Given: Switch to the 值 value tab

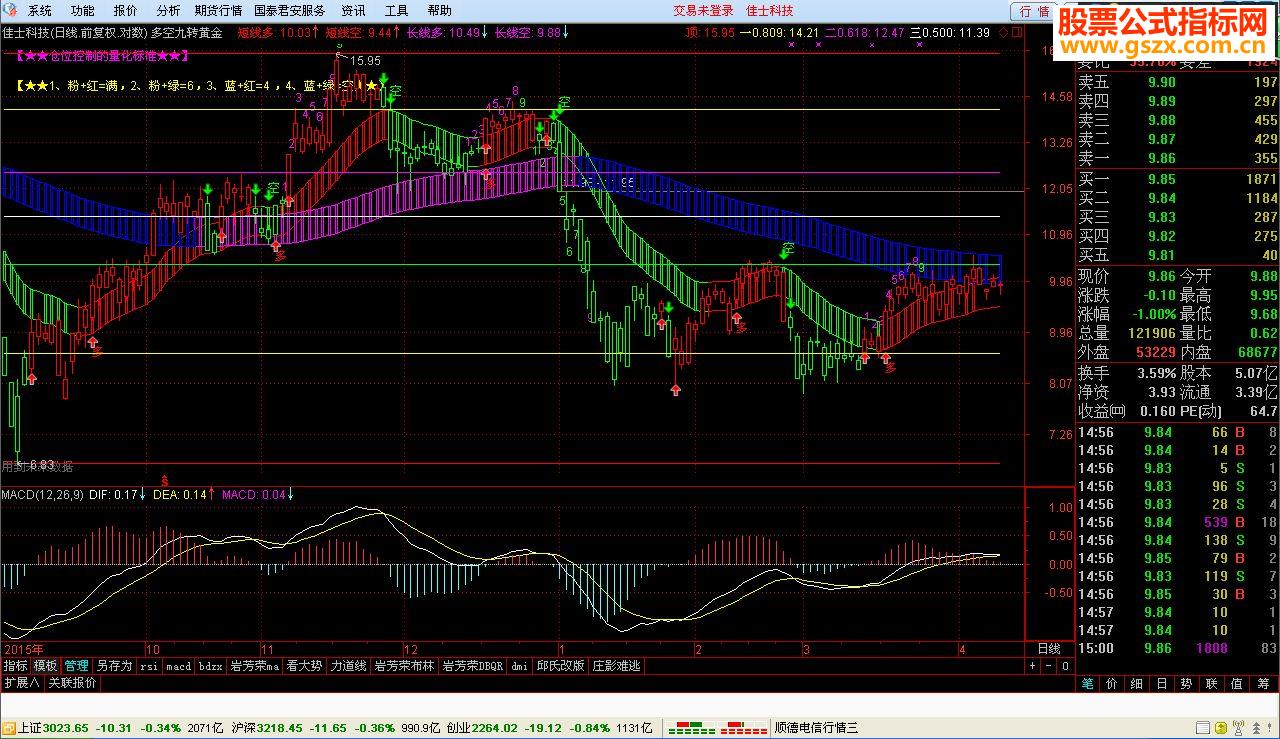Looking at the screenshot, I should (1237, 684).
